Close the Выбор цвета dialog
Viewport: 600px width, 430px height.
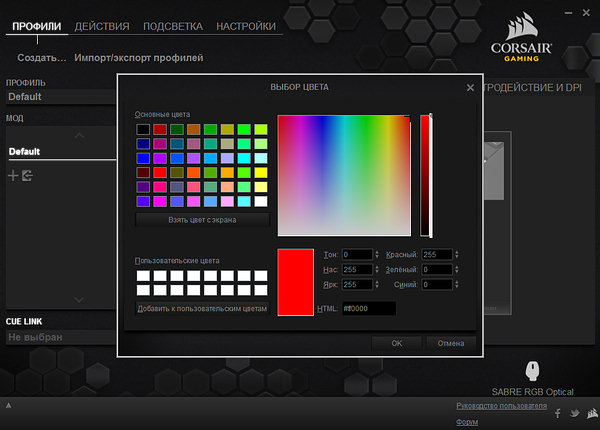point(470,88)
